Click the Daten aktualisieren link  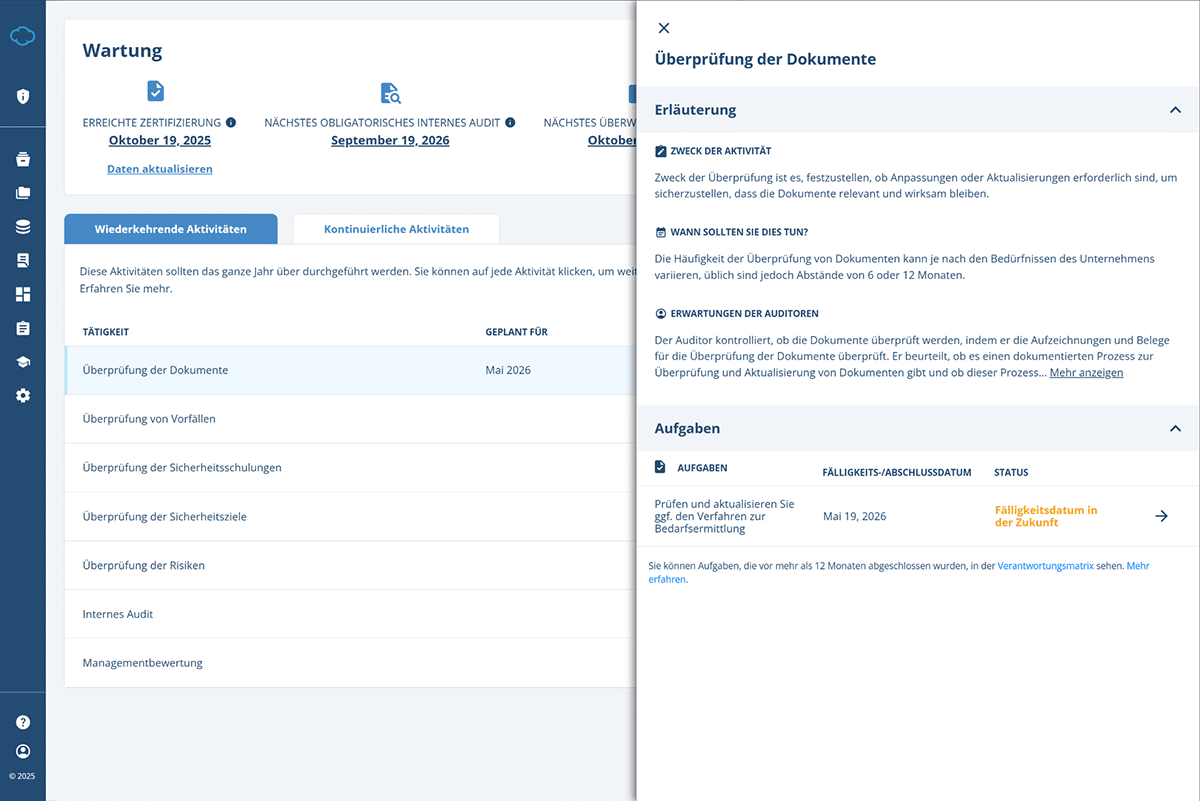160,169
